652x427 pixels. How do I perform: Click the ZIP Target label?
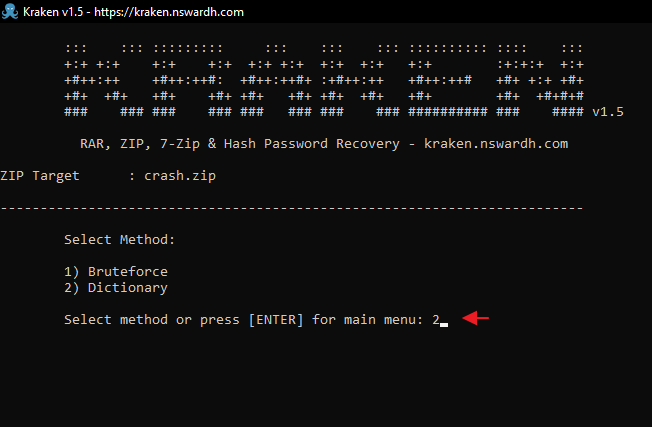(x=40, y=176)
